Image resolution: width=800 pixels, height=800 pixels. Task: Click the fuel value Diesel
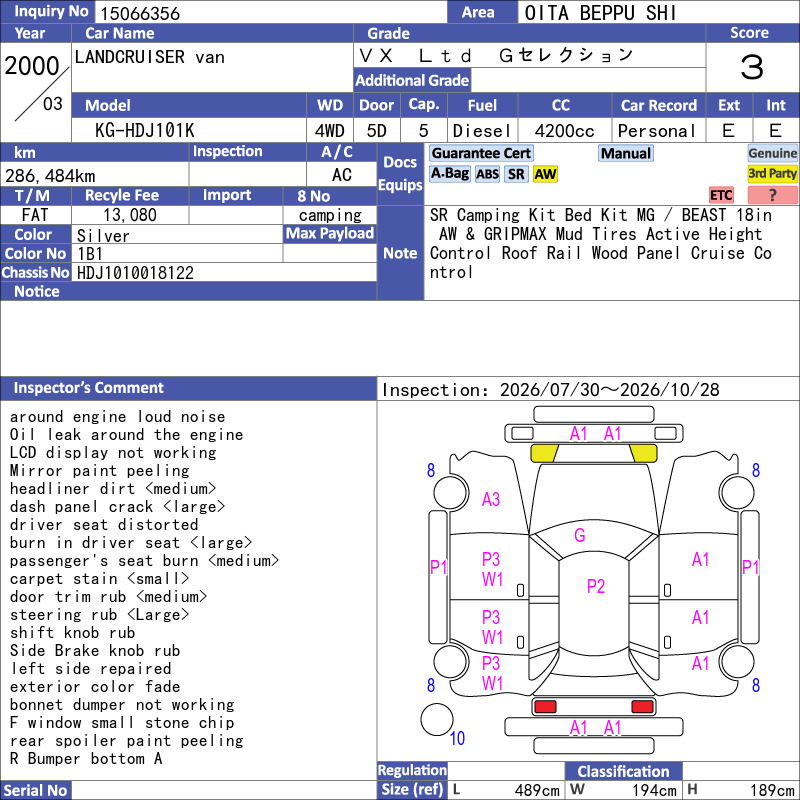482,131
